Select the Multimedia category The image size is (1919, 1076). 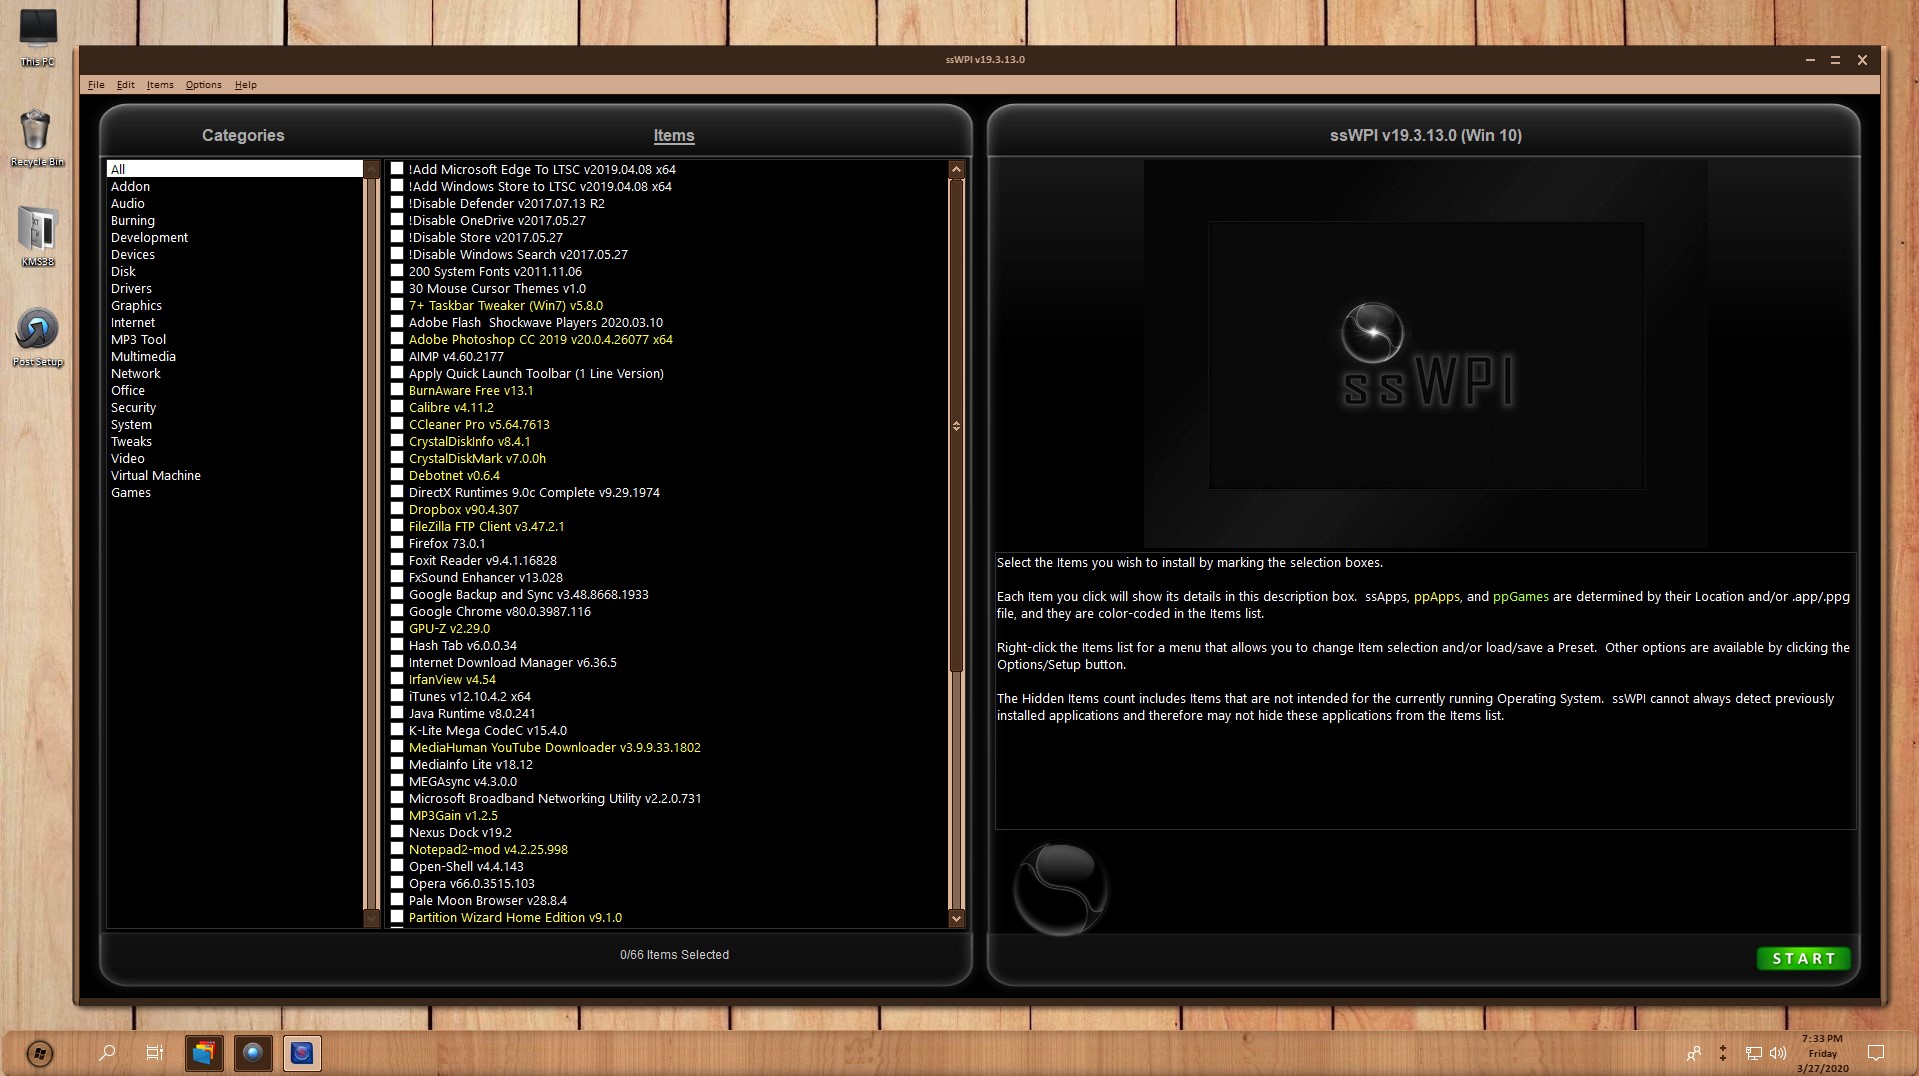[x=143, y=356]
